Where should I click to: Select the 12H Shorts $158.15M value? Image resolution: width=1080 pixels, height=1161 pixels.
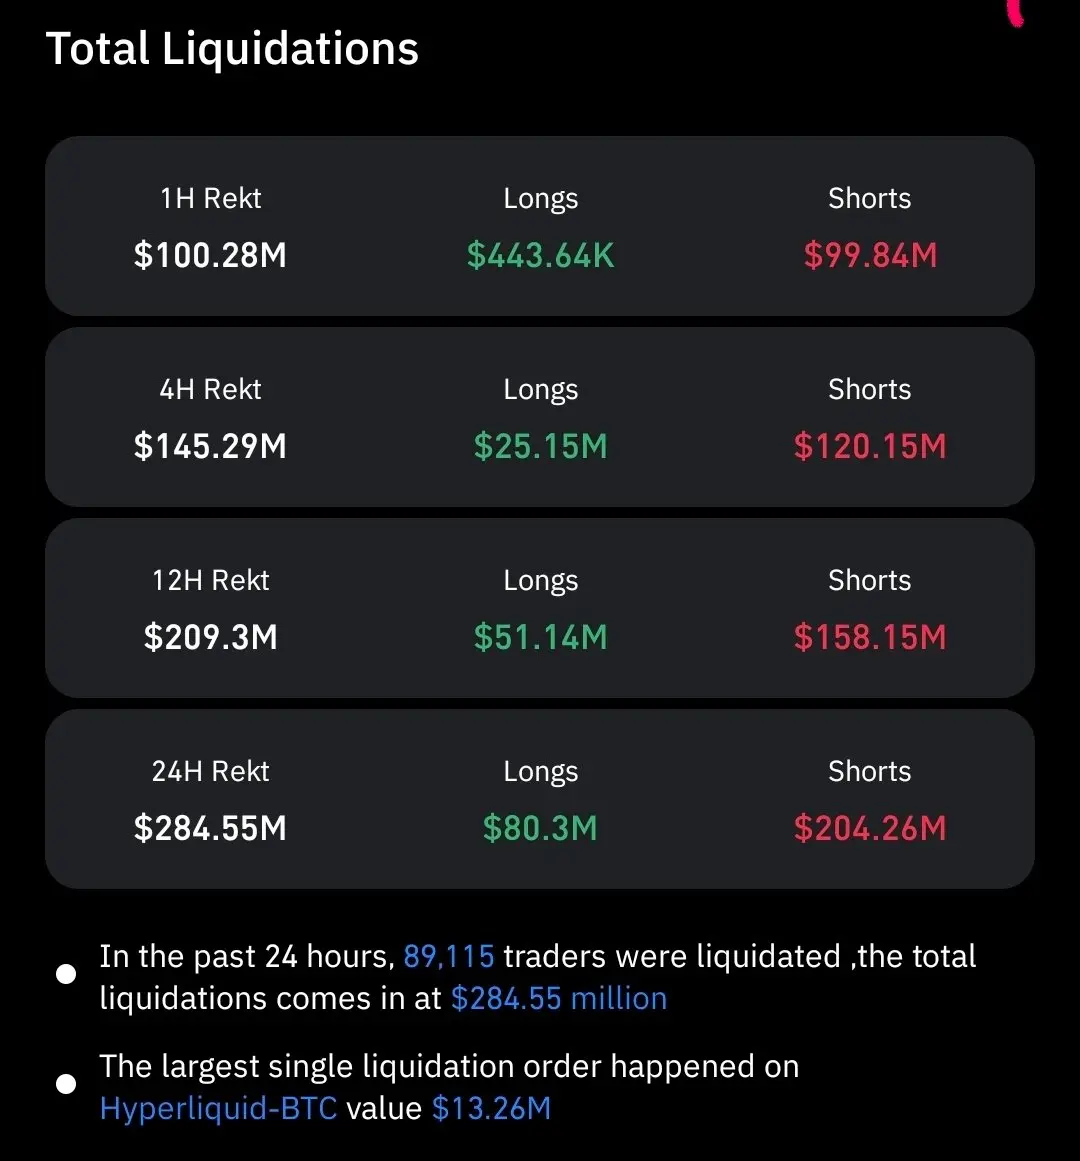pyautogui.click(x=870, y=637)
